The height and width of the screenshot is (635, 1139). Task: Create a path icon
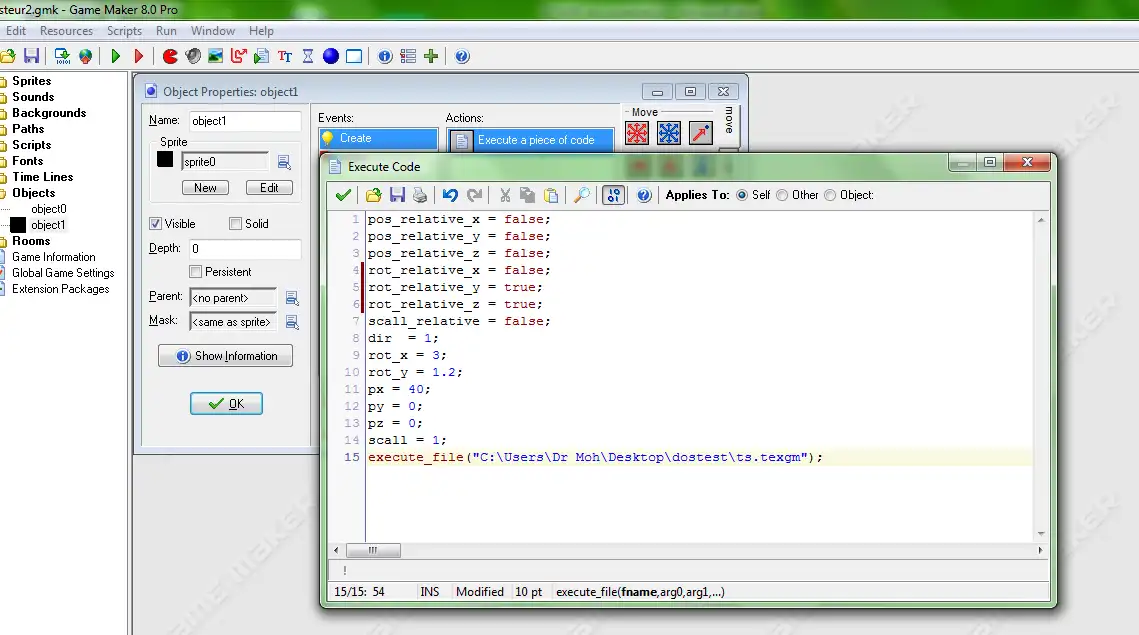point(238,56)
